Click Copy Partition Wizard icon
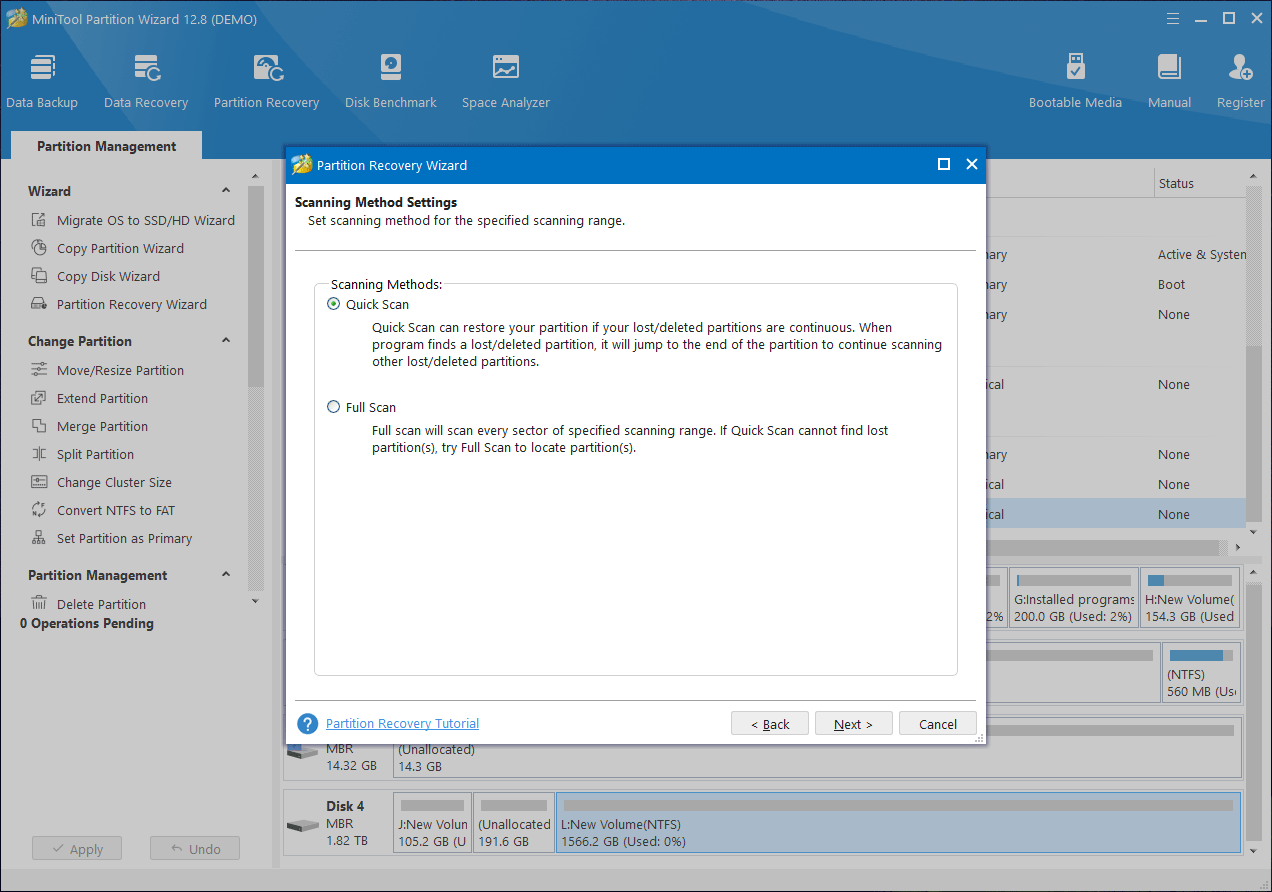The width and height of the screenshot is (1272, 892). click(39, 248)
